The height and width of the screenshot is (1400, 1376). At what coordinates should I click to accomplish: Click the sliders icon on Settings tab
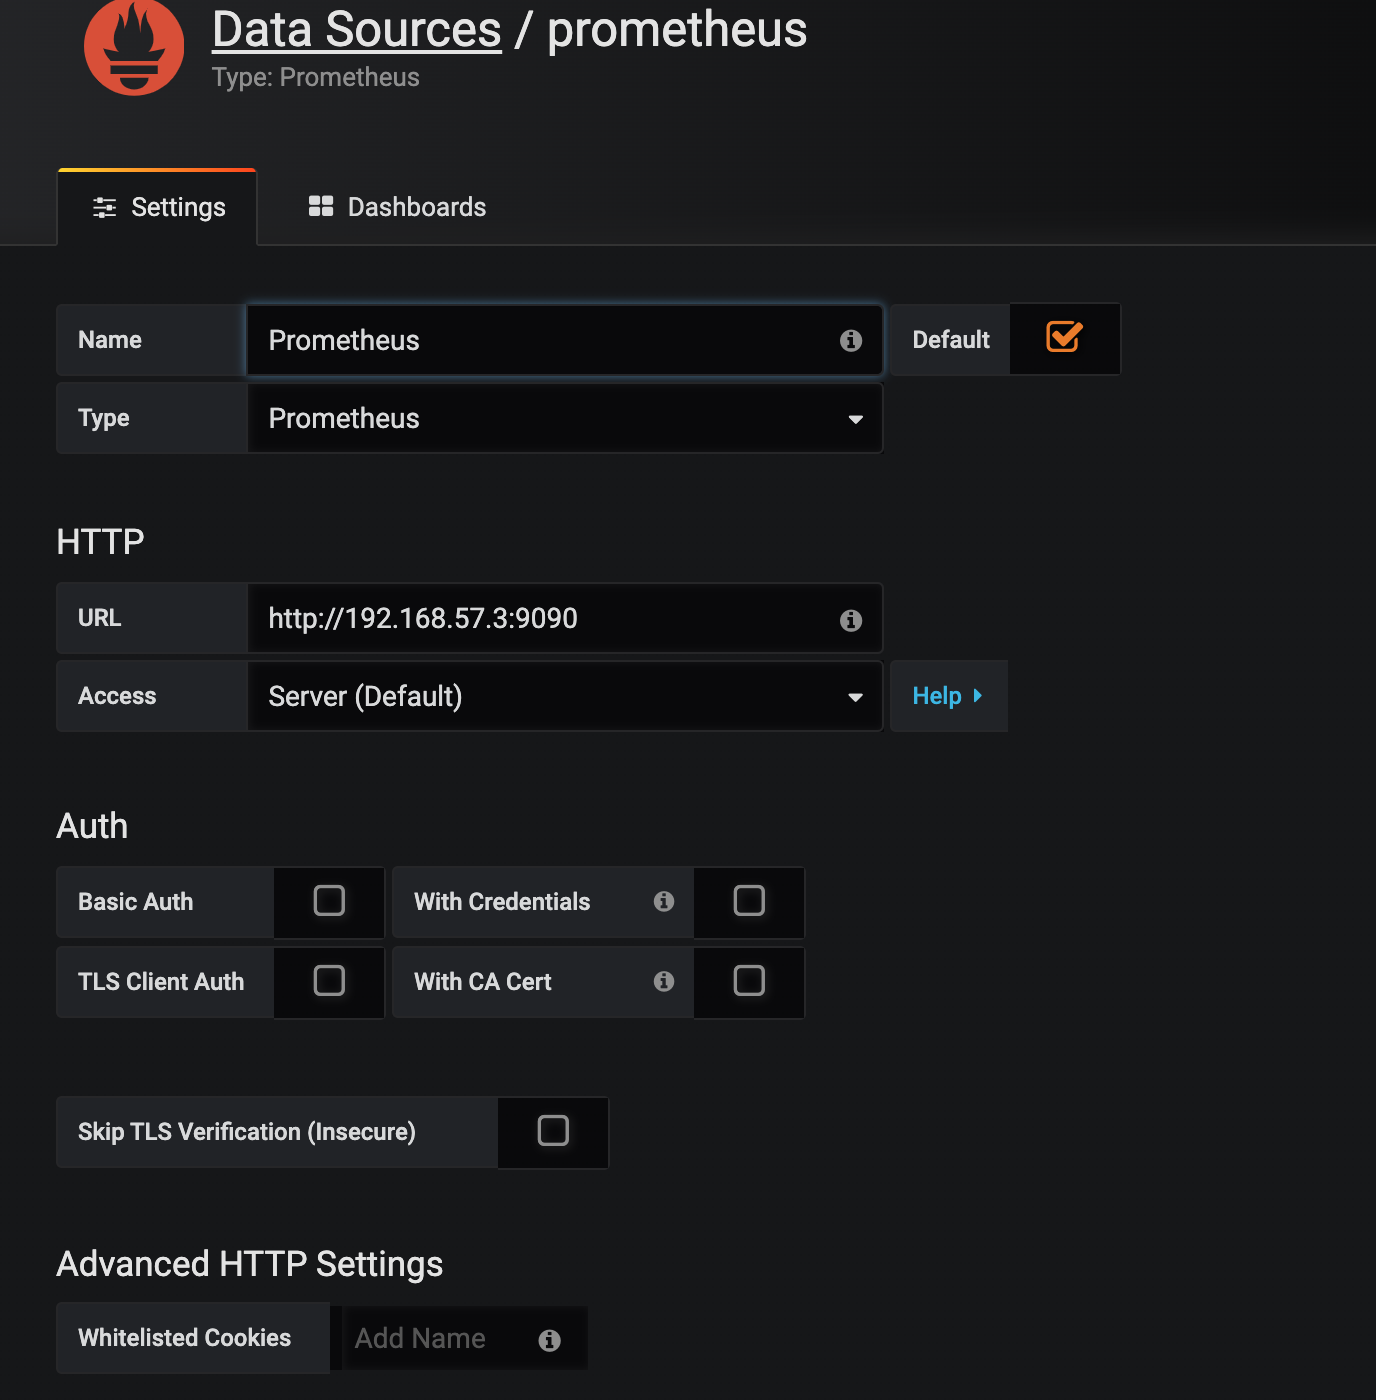click(x=104, y=207)
